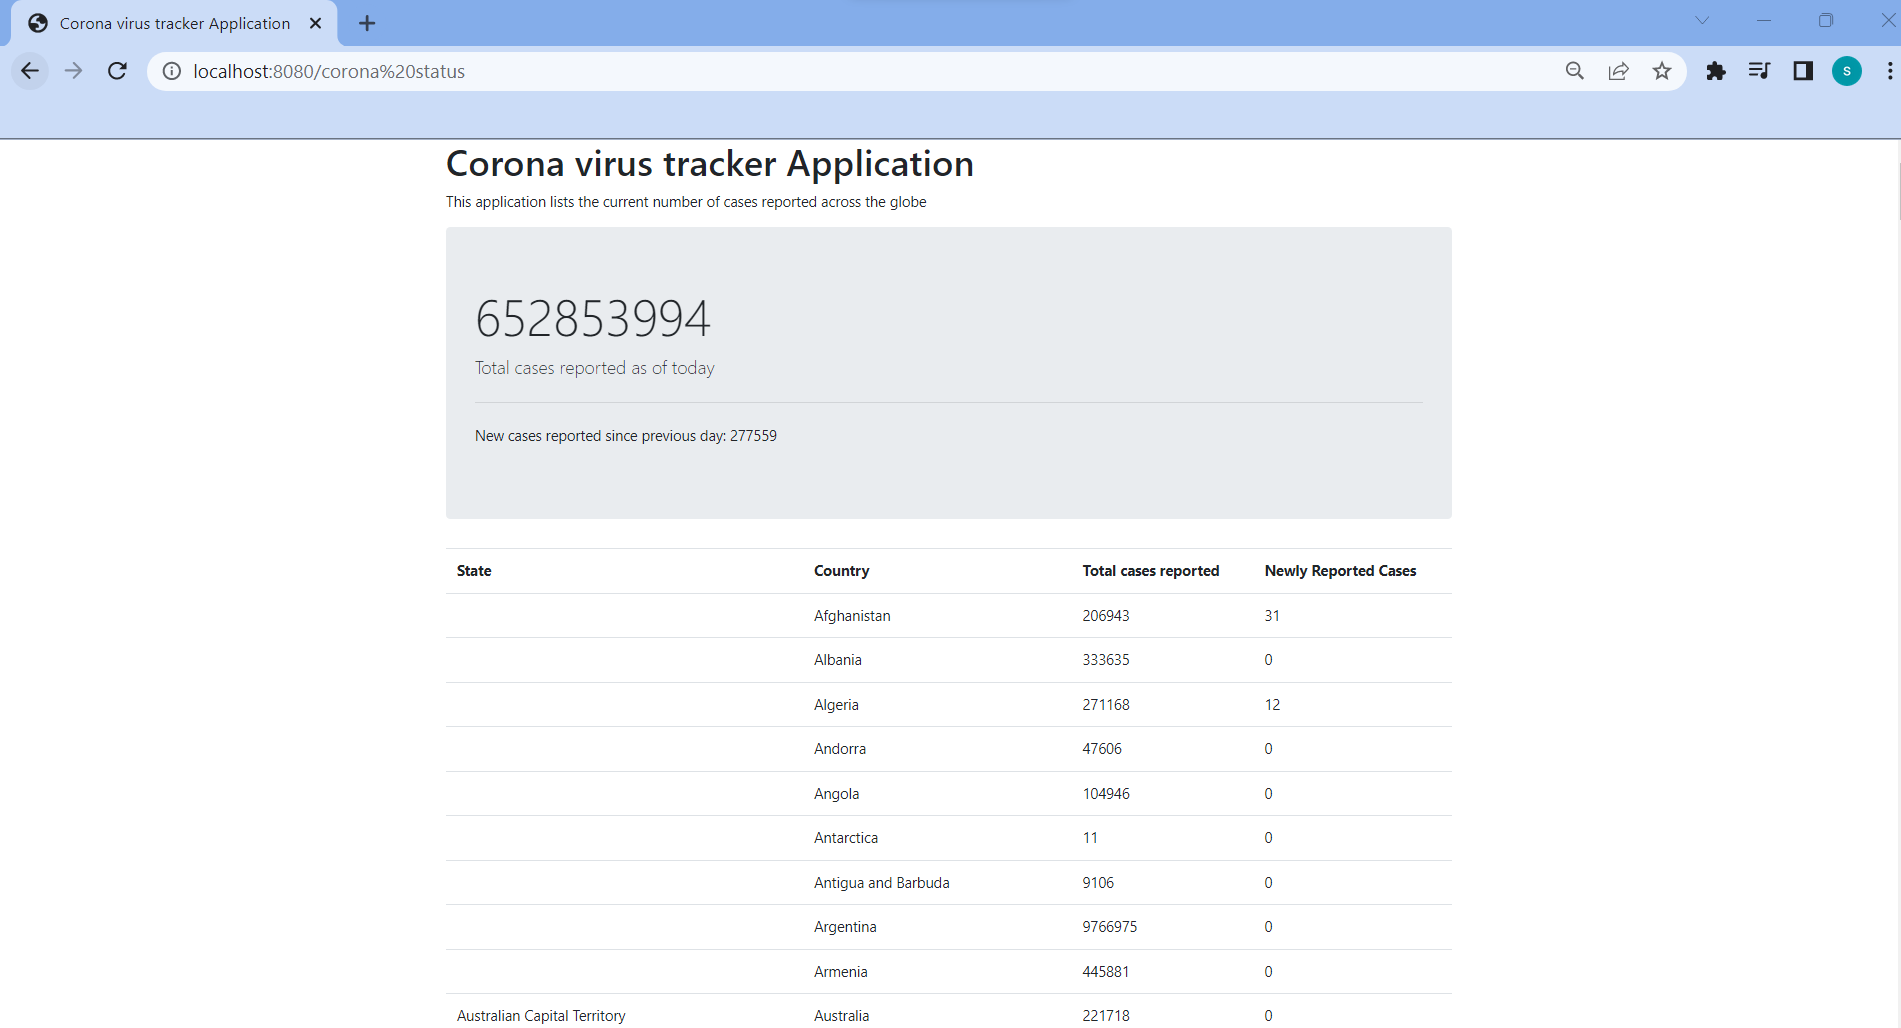Open the zoom magnifier icon
This screenshot has height=1028, width=1901.
(x=1574, y=71)
